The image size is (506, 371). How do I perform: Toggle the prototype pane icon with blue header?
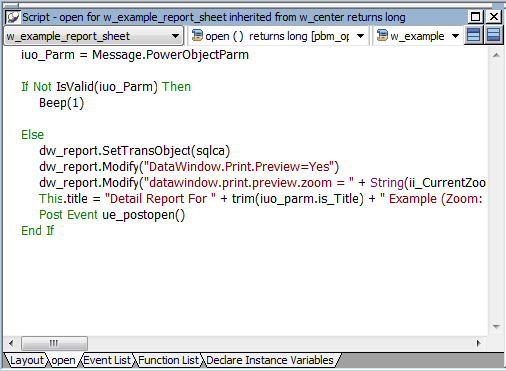[x=473, y=35]
